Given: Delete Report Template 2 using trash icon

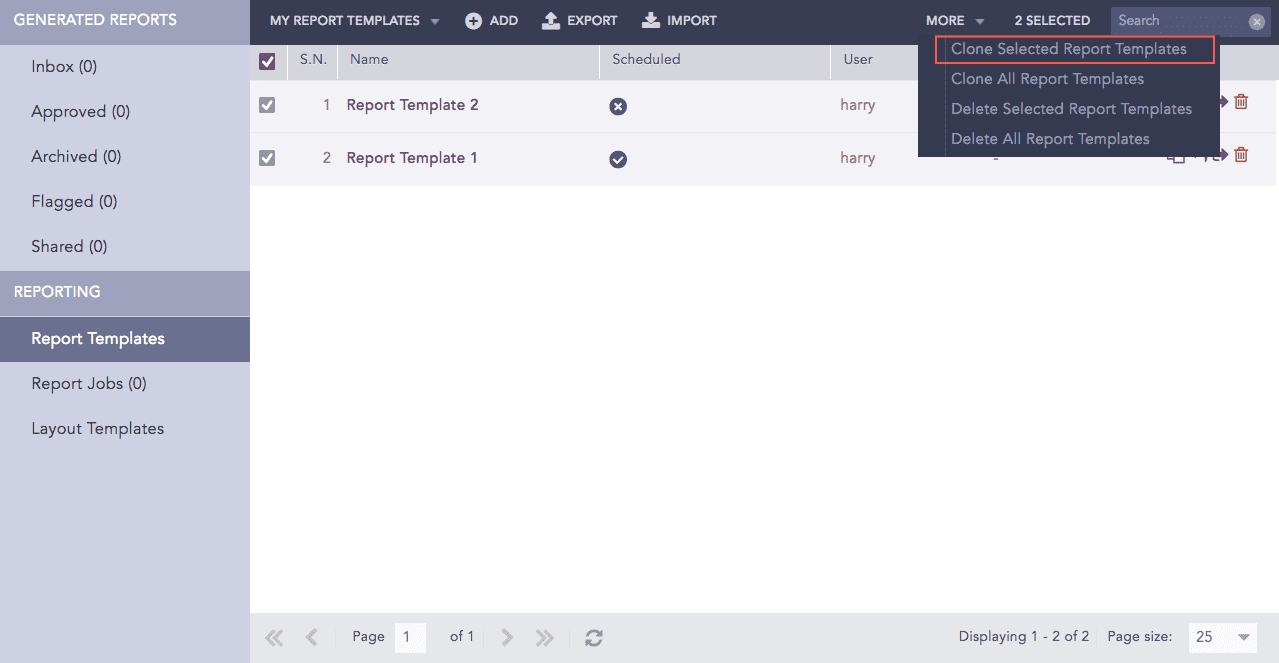Looking at the screenshot, I should (1241, 102).
